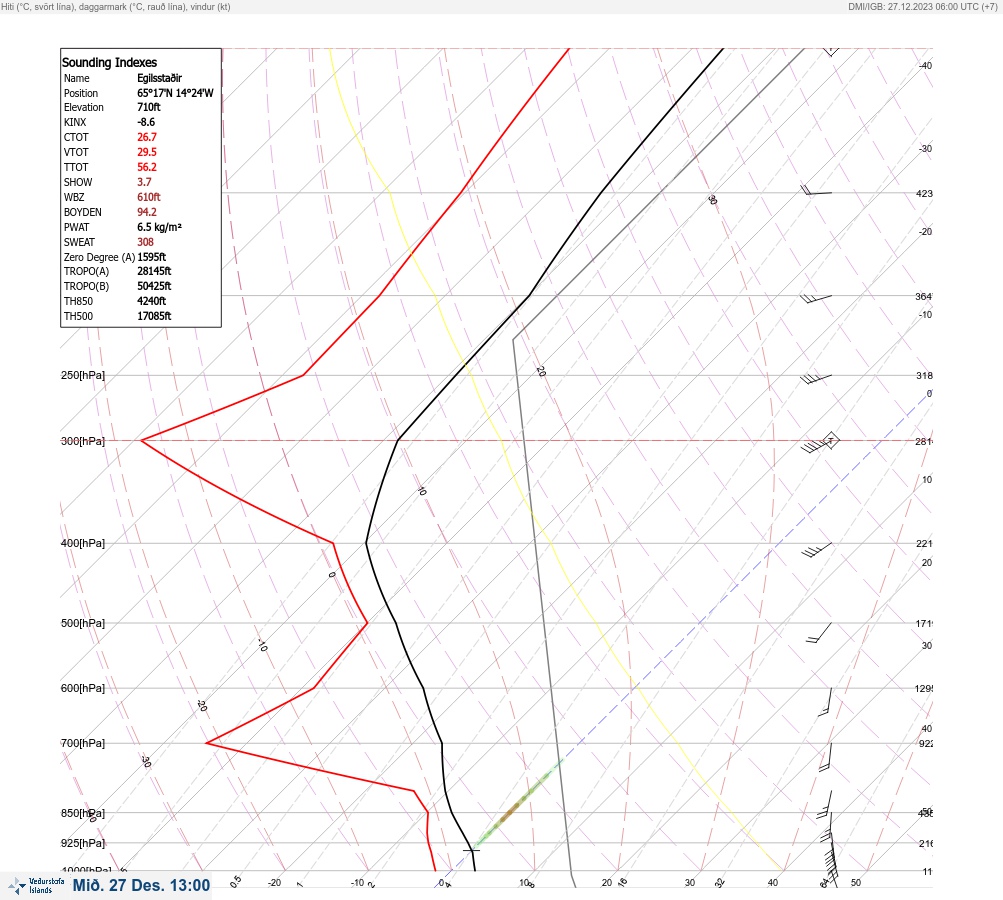The width and height of the screenshot is (1003, 900).
Task: Click the SHOW value '3.7'
Action: coord(144,182)
